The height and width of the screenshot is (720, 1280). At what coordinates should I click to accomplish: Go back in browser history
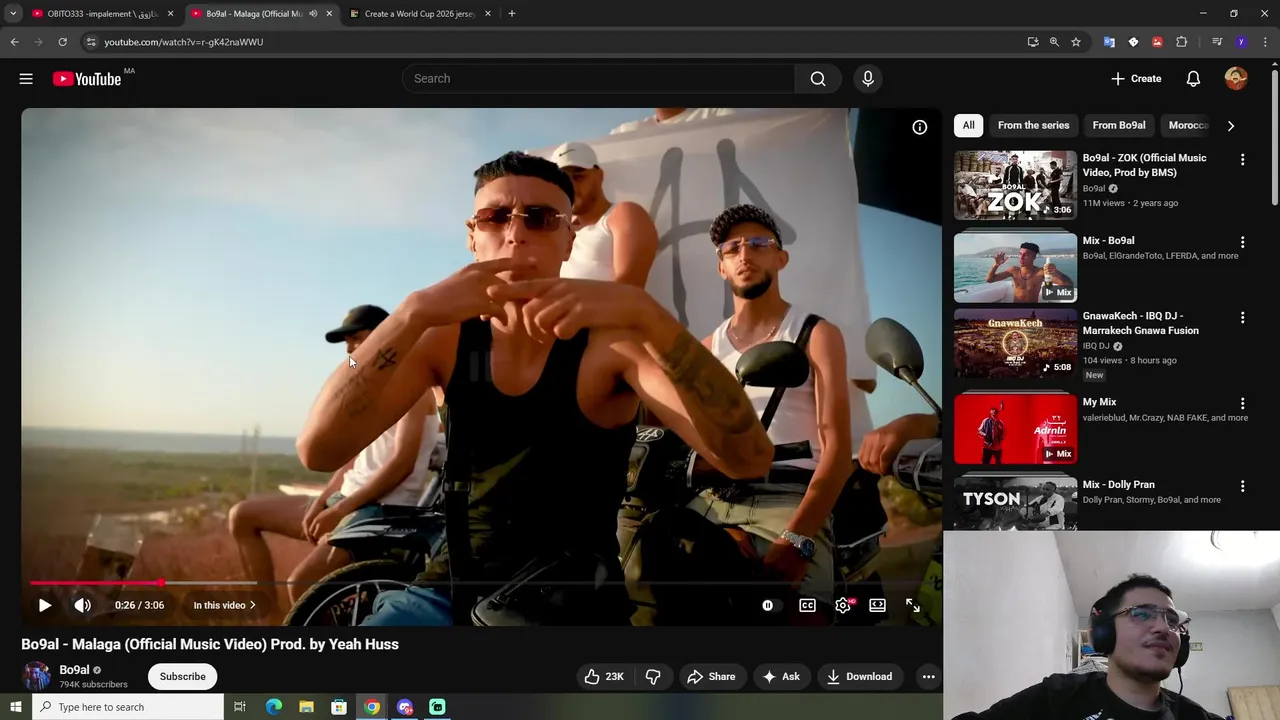[x=14, y=42]
